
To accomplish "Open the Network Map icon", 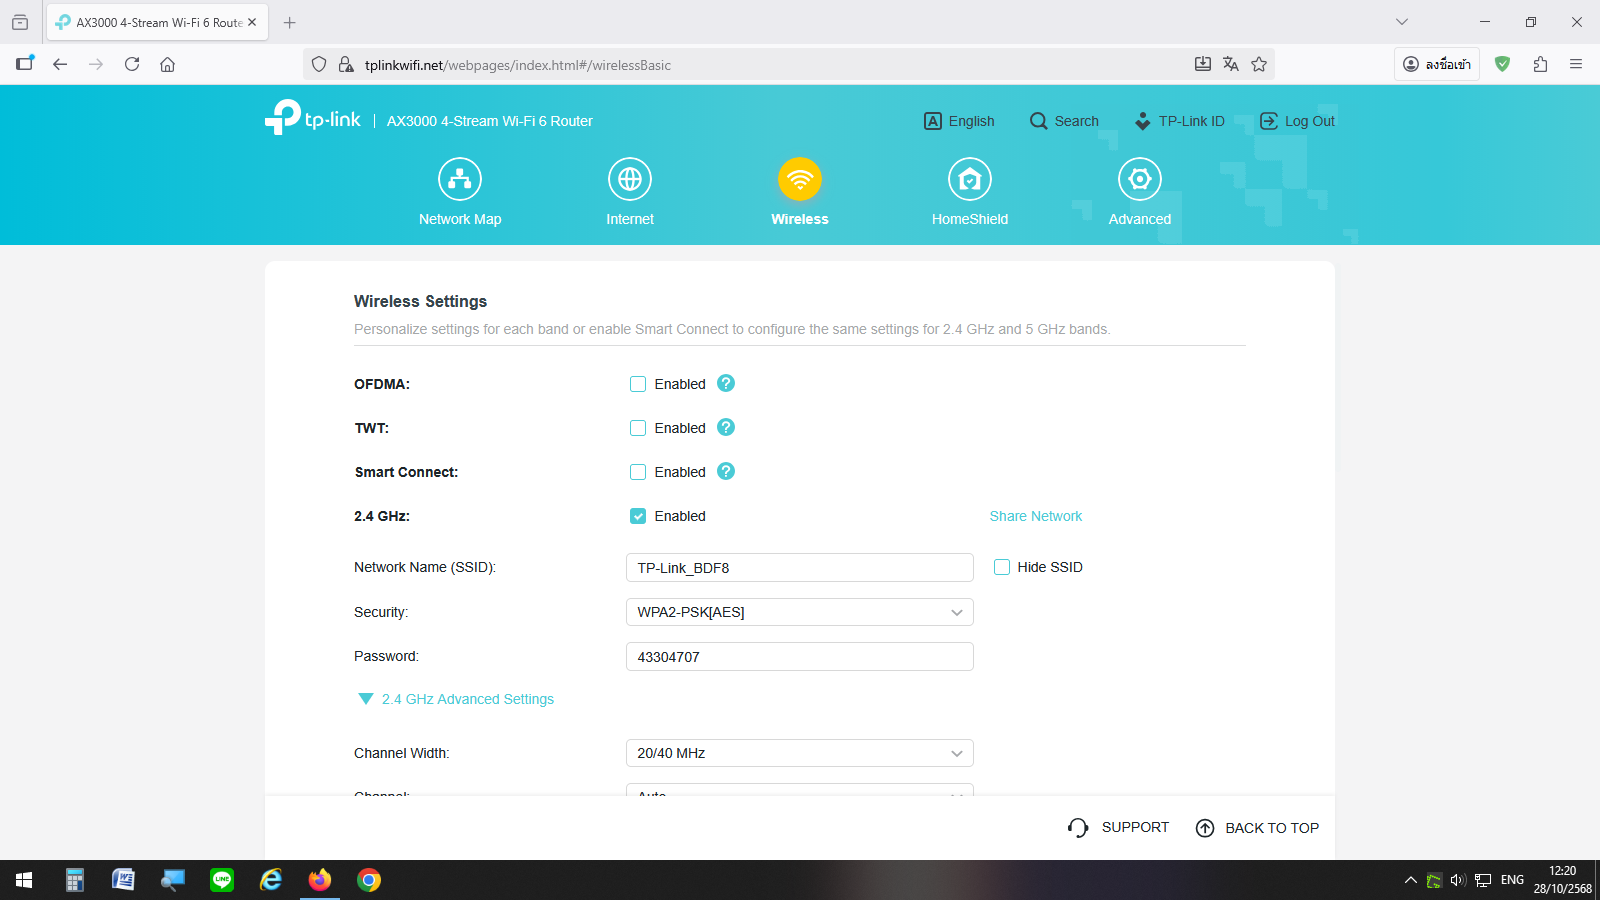I will (460, 180).
